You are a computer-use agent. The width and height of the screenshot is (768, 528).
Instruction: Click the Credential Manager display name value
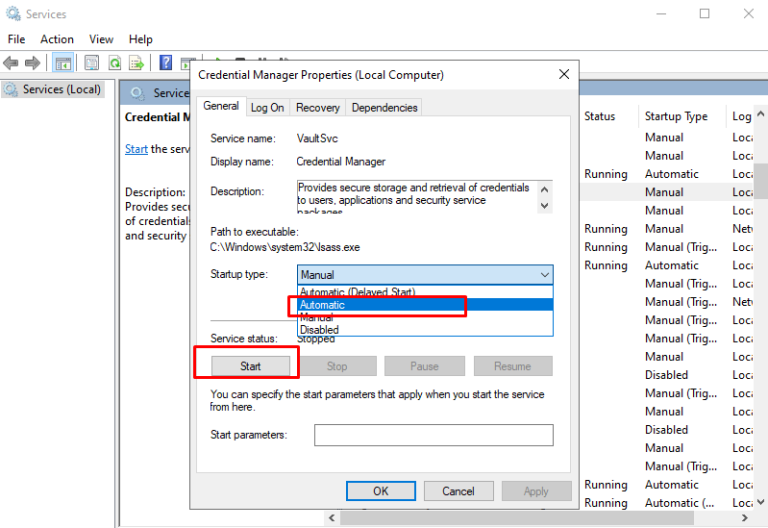341,162
